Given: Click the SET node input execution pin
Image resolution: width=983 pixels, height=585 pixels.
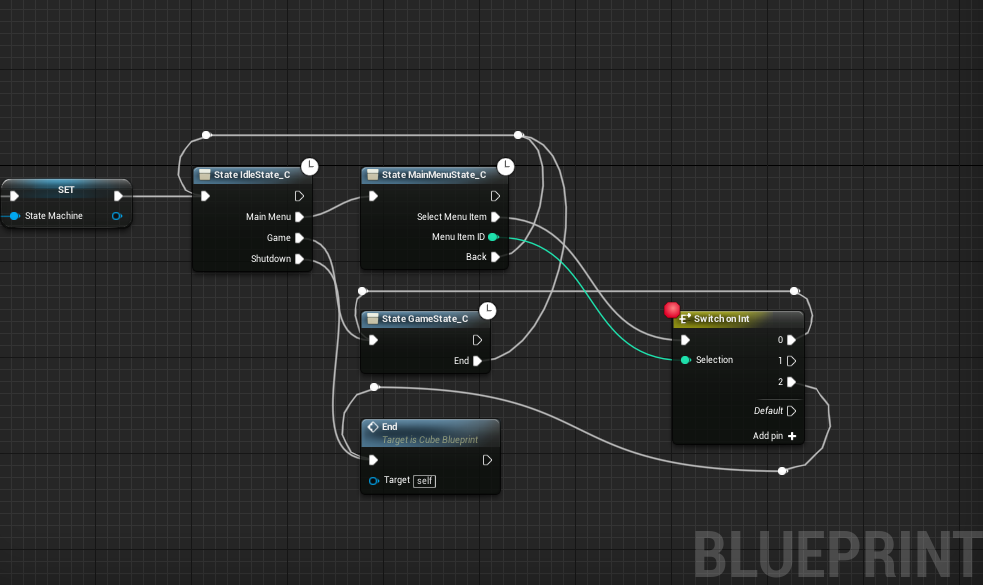Looking at the screenshot, I should (14, 196).
